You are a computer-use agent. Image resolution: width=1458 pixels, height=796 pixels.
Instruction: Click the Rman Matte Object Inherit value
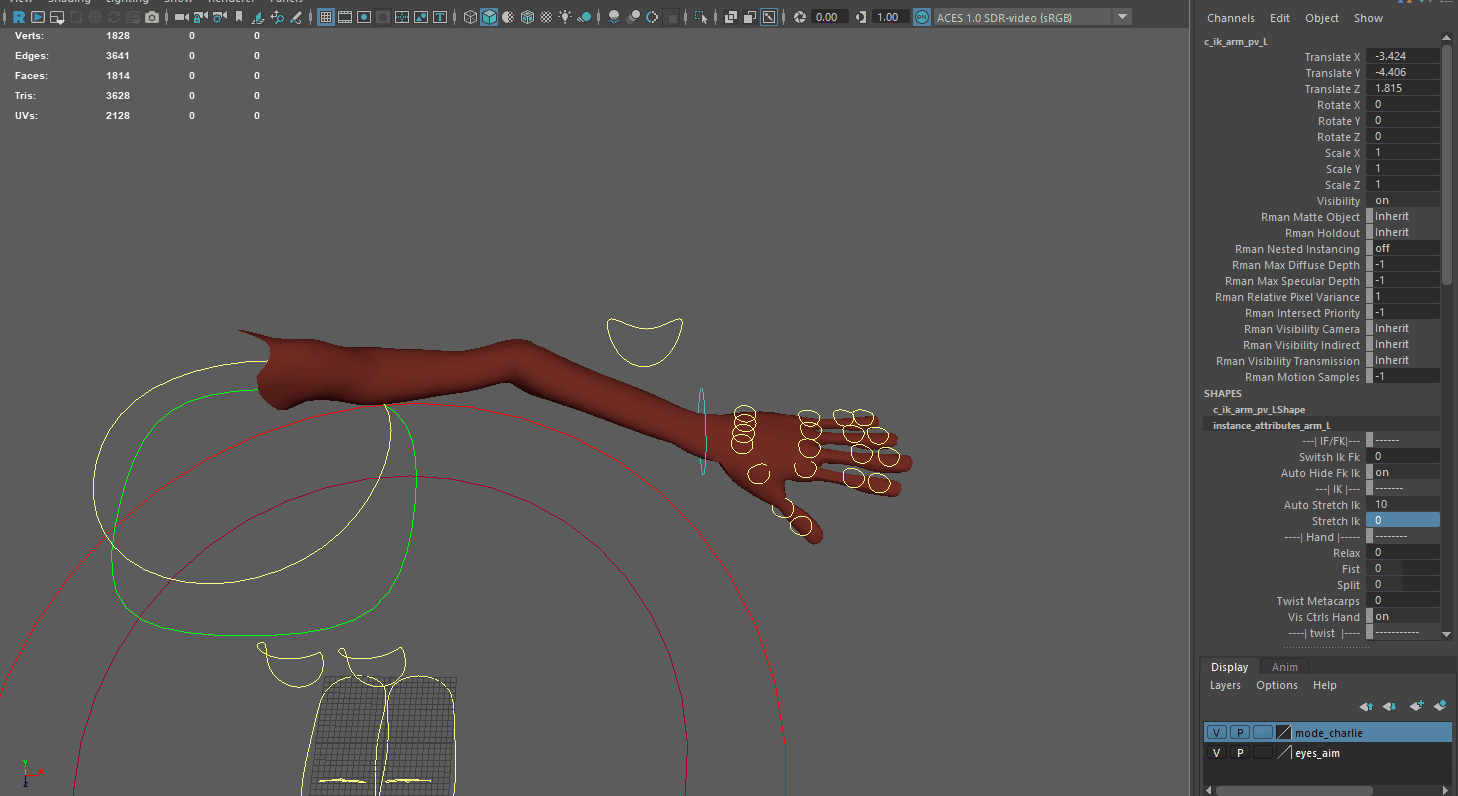[1404, 217]
